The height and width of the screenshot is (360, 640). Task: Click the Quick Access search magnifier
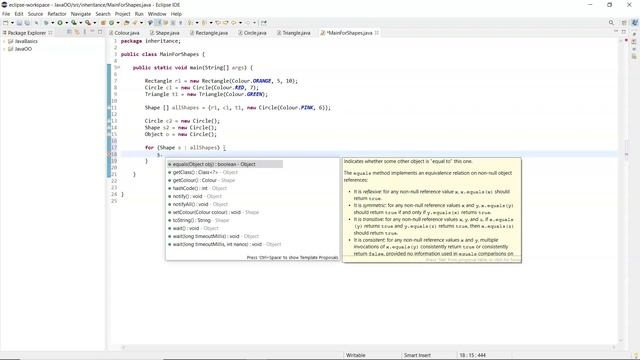611,23
